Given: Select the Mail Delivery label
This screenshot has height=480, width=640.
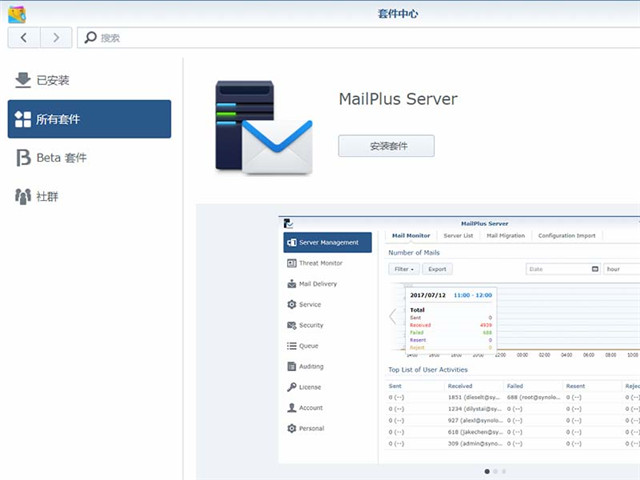Looking at the screenshot, I should pos(318,284).
